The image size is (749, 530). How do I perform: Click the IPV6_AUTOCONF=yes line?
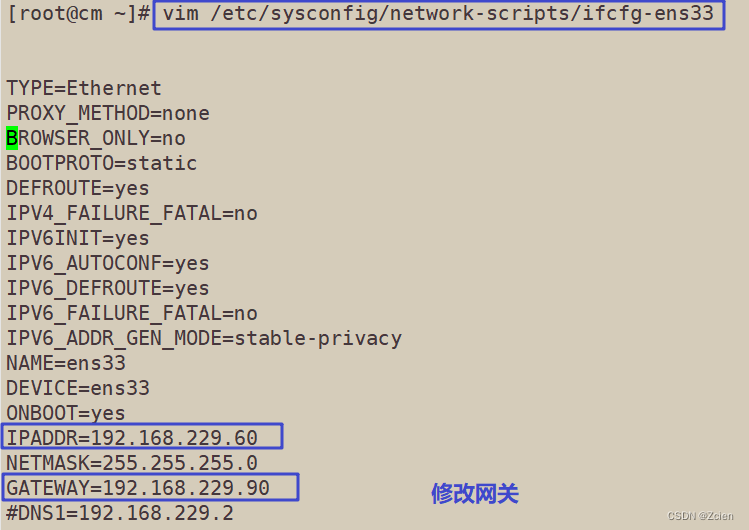coord(108,264)
